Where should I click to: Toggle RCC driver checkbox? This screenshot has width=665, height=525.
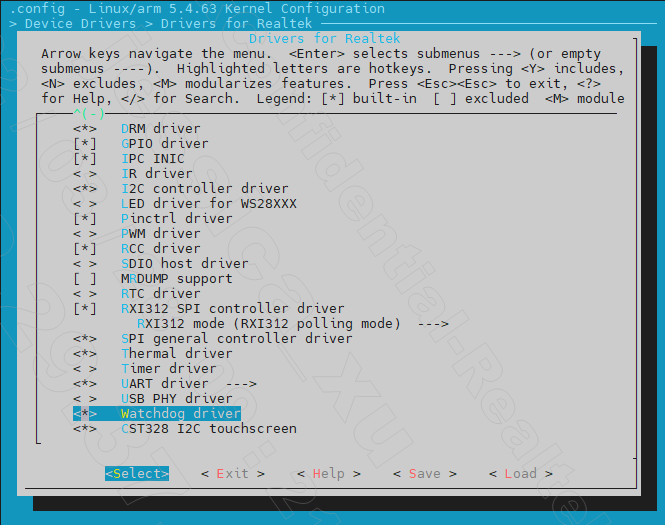pyautogui.click(x=85, y=249)
